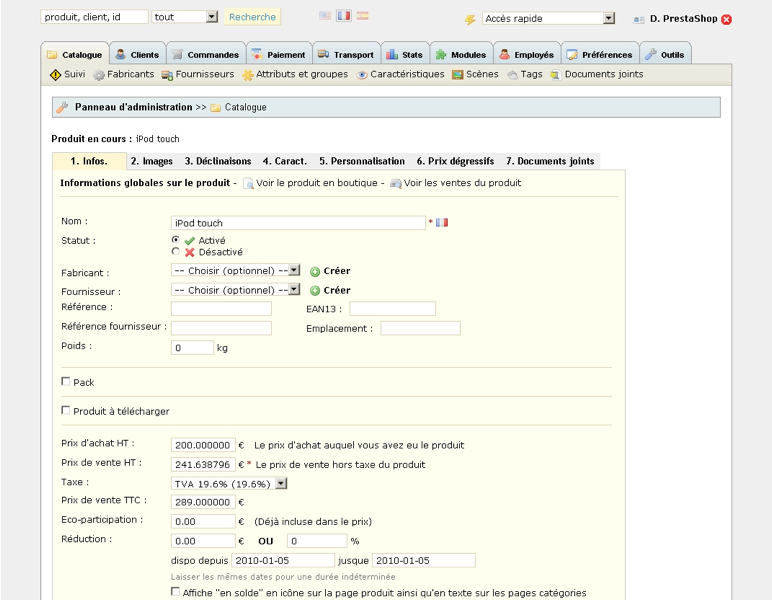The height and width of the screenshot is (600, 772).
Task: Click the 'produit, client, id' search field
Action: (94, 17)
